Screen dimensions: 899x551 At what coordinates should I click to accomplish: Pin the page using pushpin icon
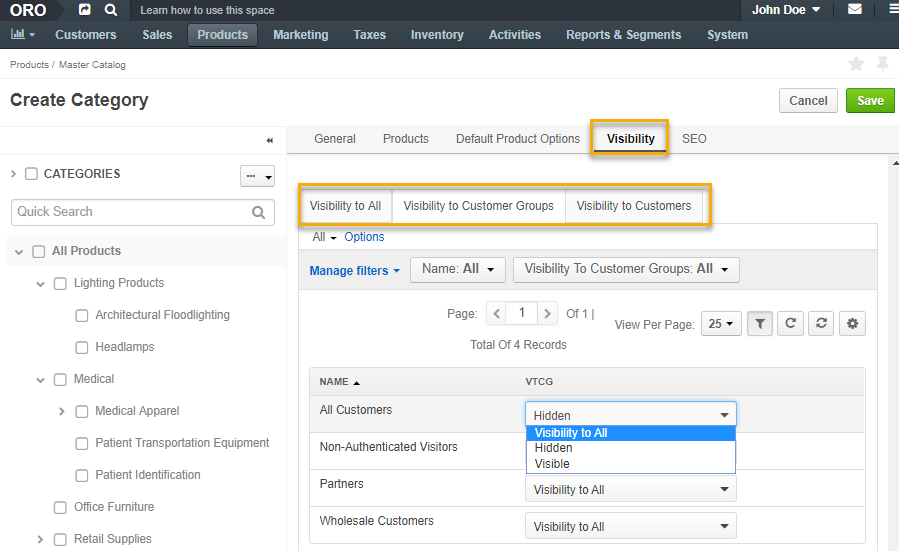[x=882, y=64]
